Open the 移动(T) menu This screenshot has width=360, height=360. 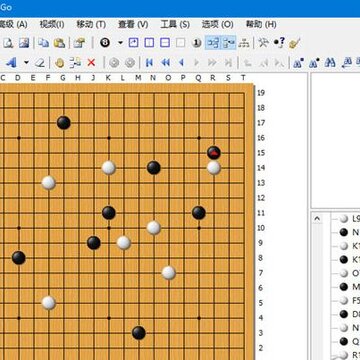point(91,24)
